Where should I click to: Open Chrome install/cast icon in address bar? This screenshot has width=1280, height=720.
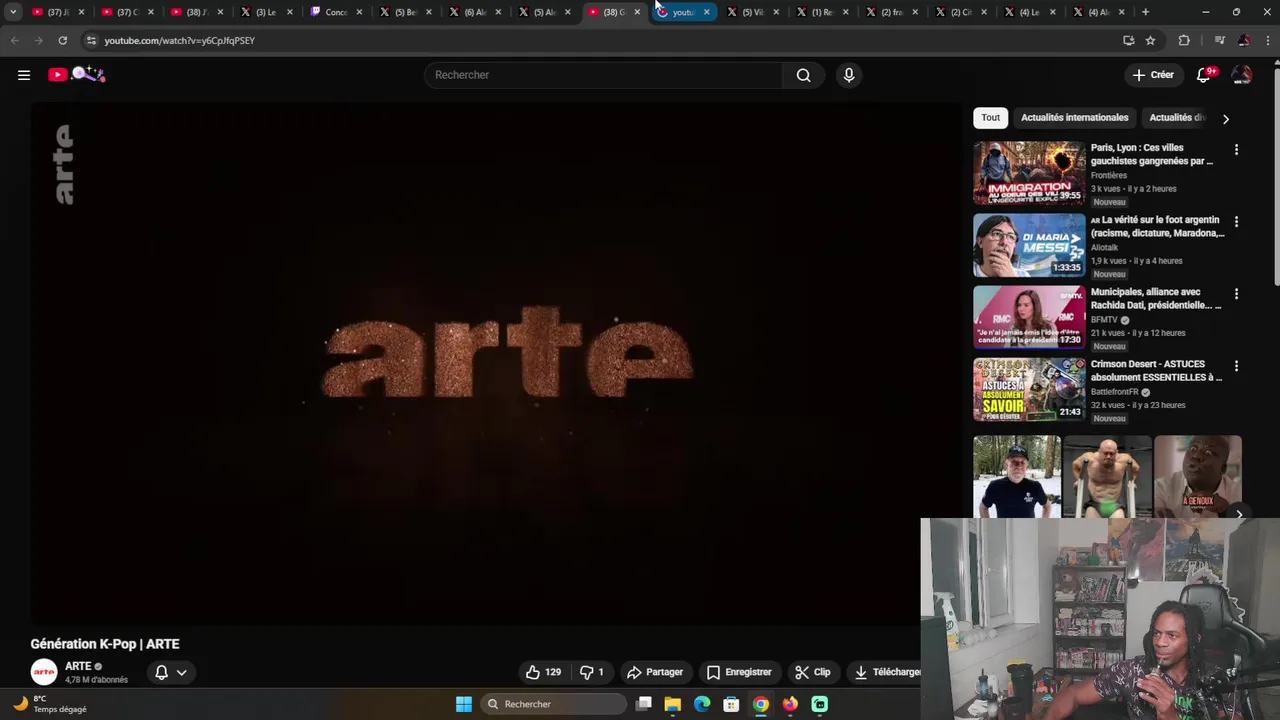(1128, 40)
